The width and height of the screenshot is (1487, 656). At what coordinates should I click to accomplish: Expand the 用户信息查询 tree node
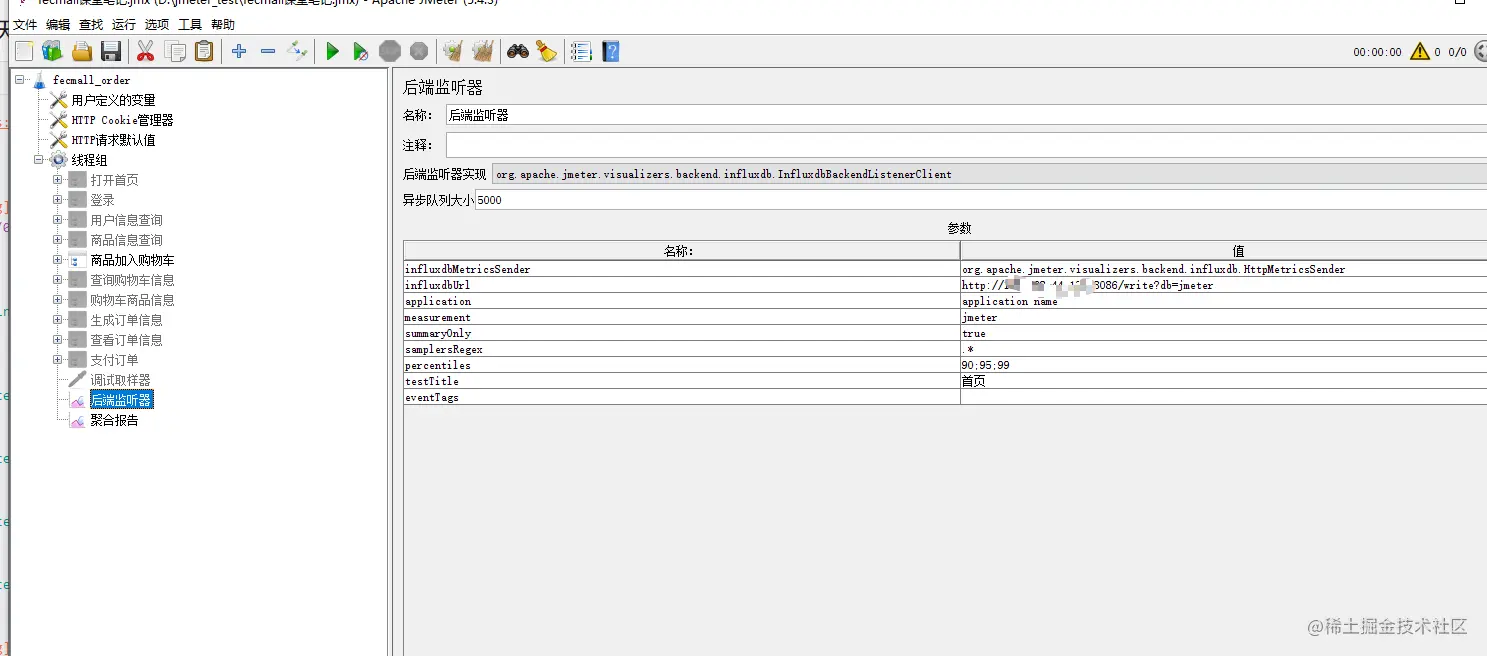click(x=58, y=220)
